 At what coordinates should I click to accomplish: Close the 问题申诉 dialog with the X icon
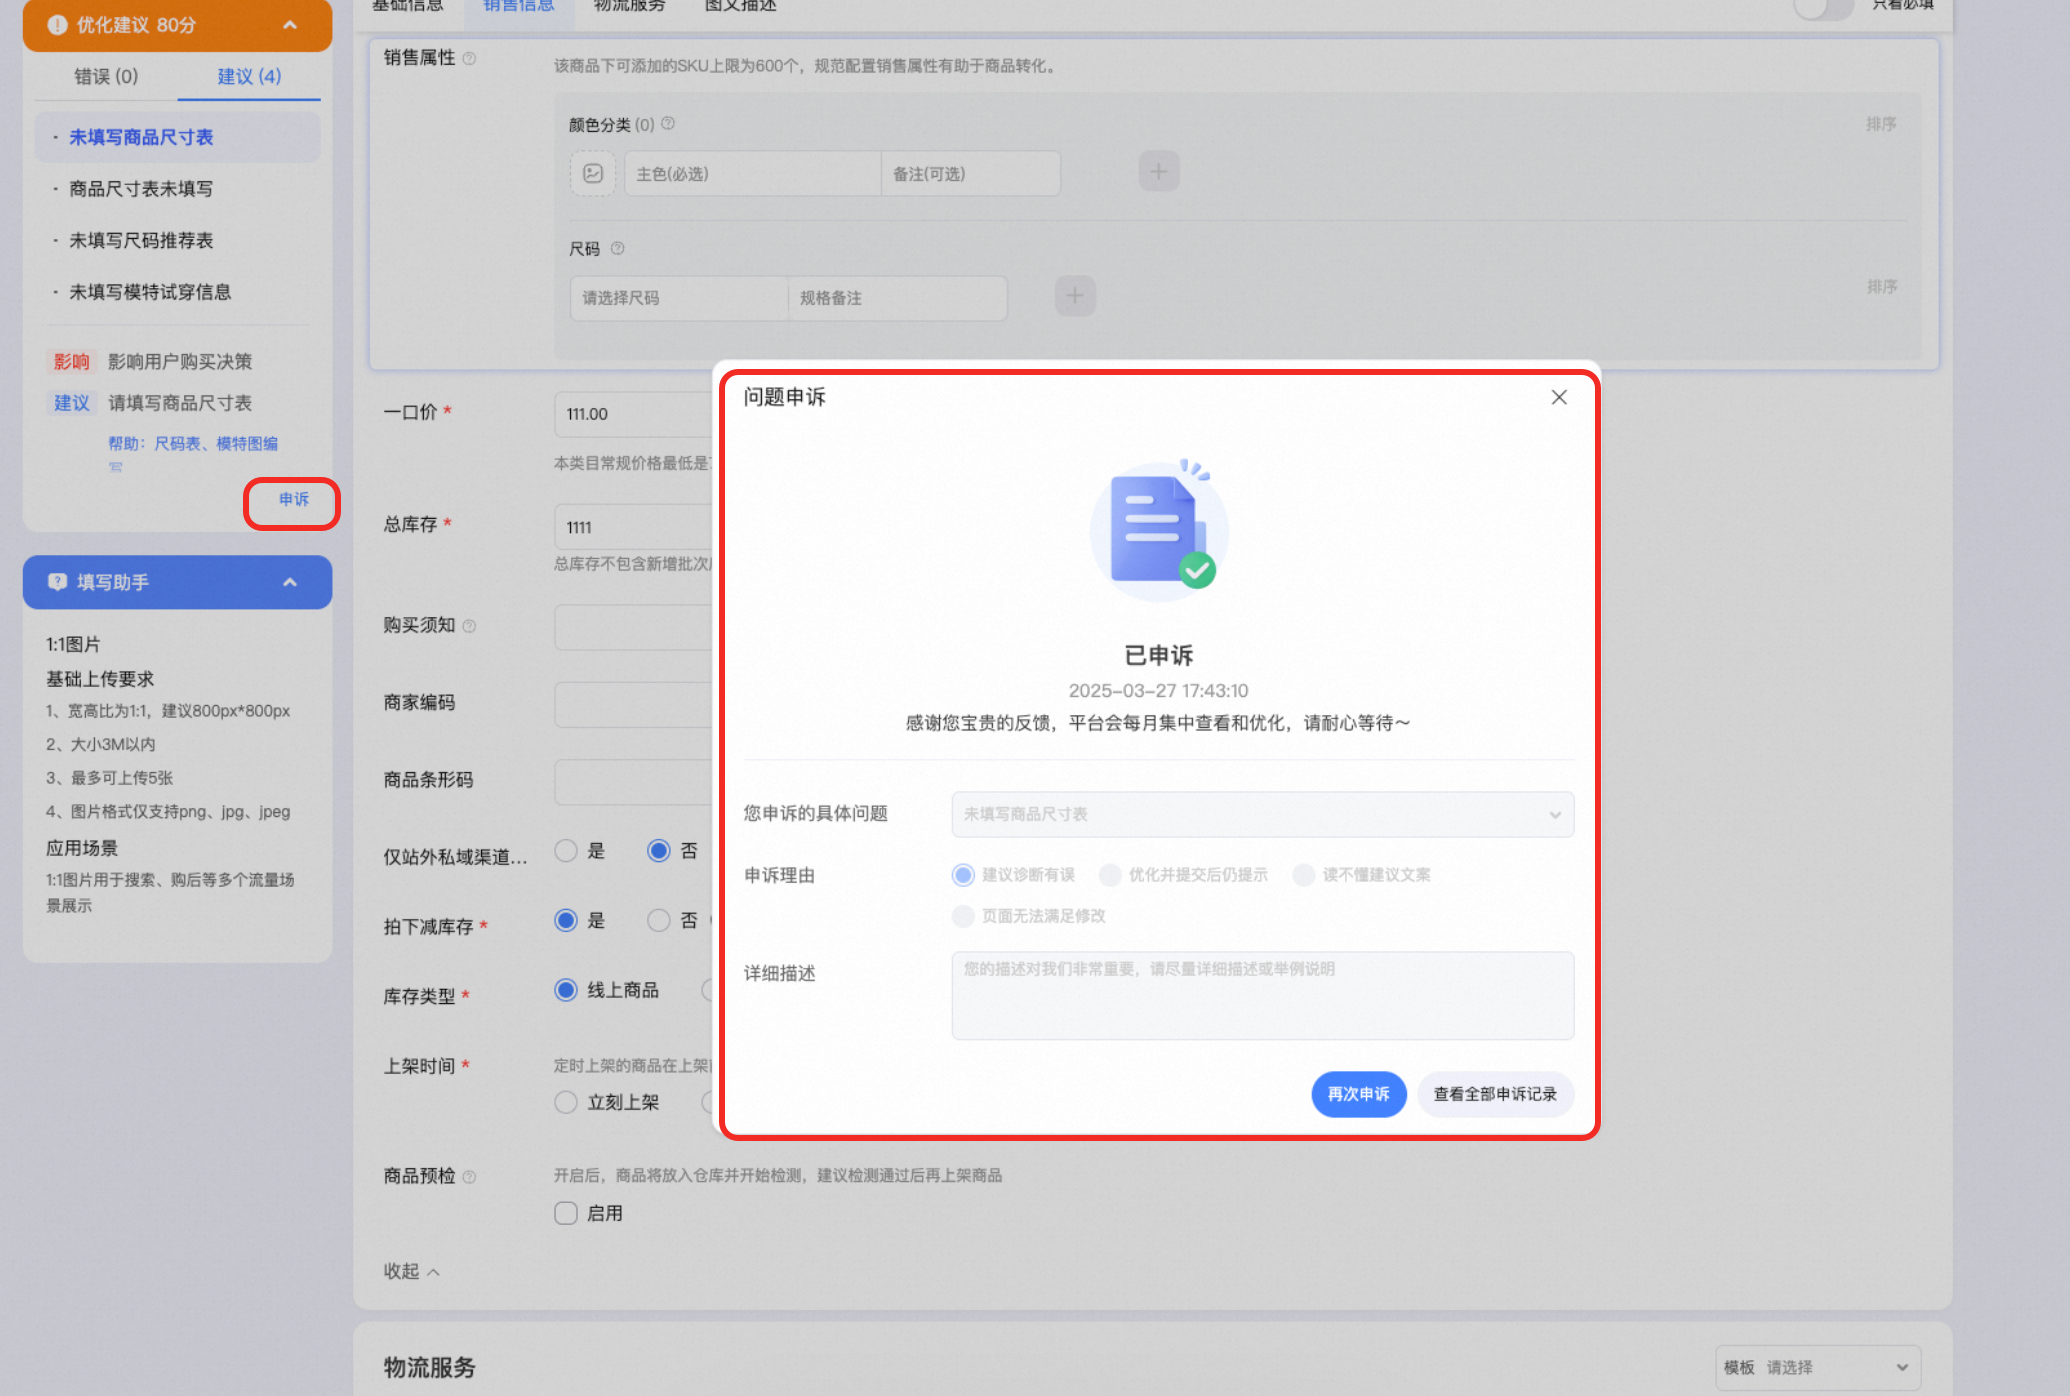point(1559,397)
